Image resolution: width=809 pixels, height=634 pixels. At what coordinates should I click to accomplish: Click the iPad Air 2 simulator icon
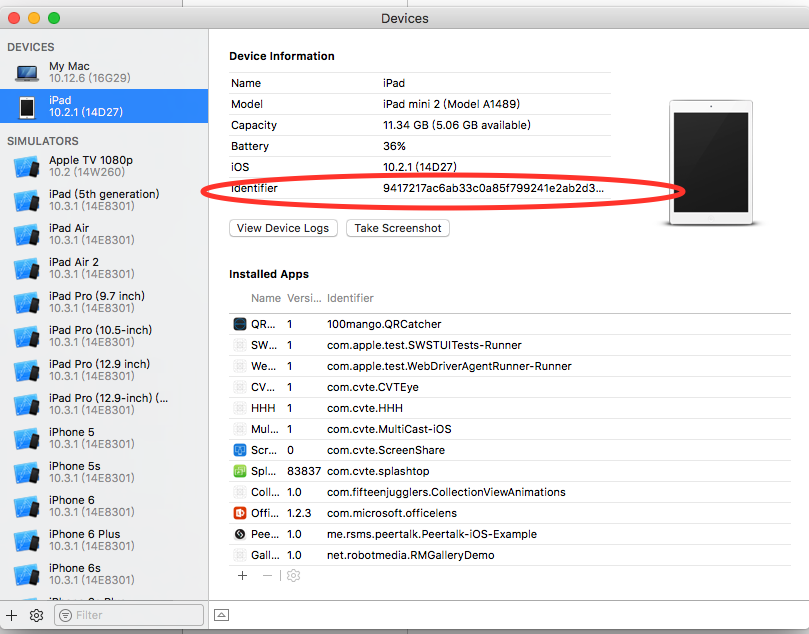(x=27, y=269)
